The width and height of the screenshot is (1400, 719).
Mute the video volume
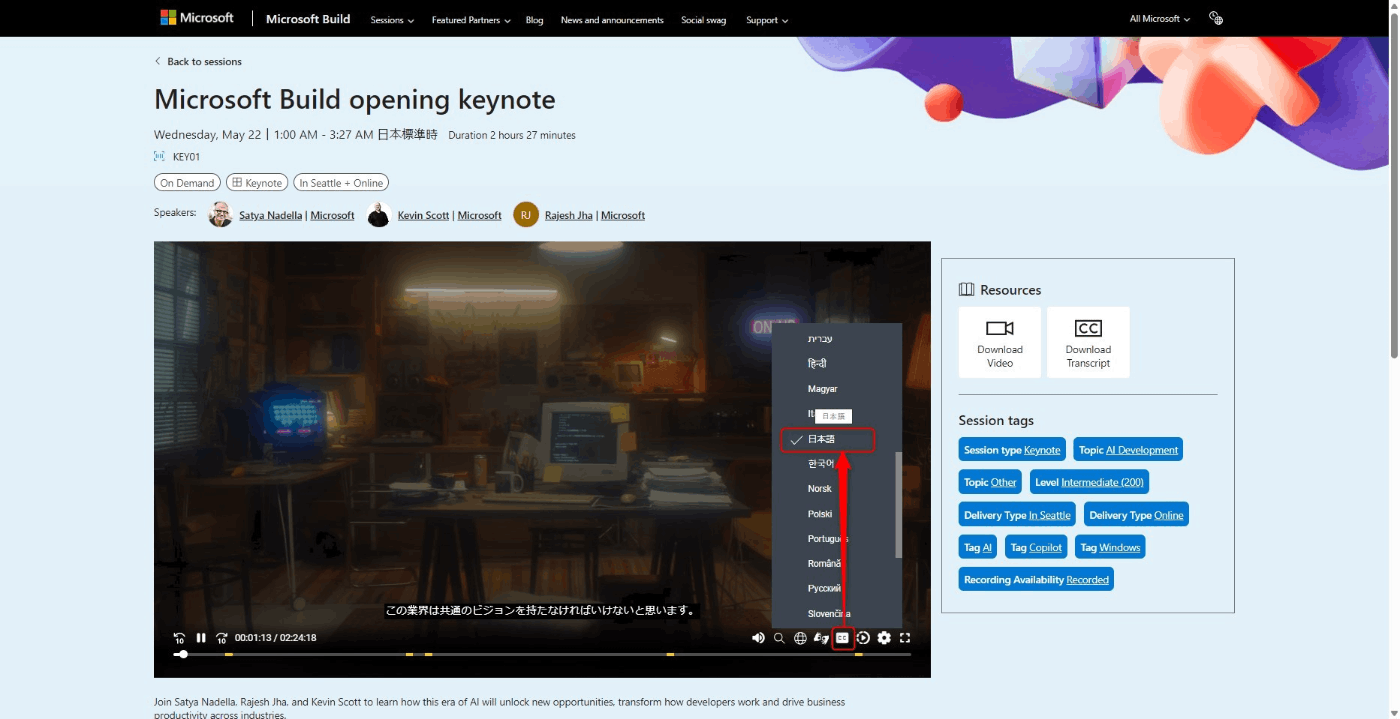click(758, 638)
